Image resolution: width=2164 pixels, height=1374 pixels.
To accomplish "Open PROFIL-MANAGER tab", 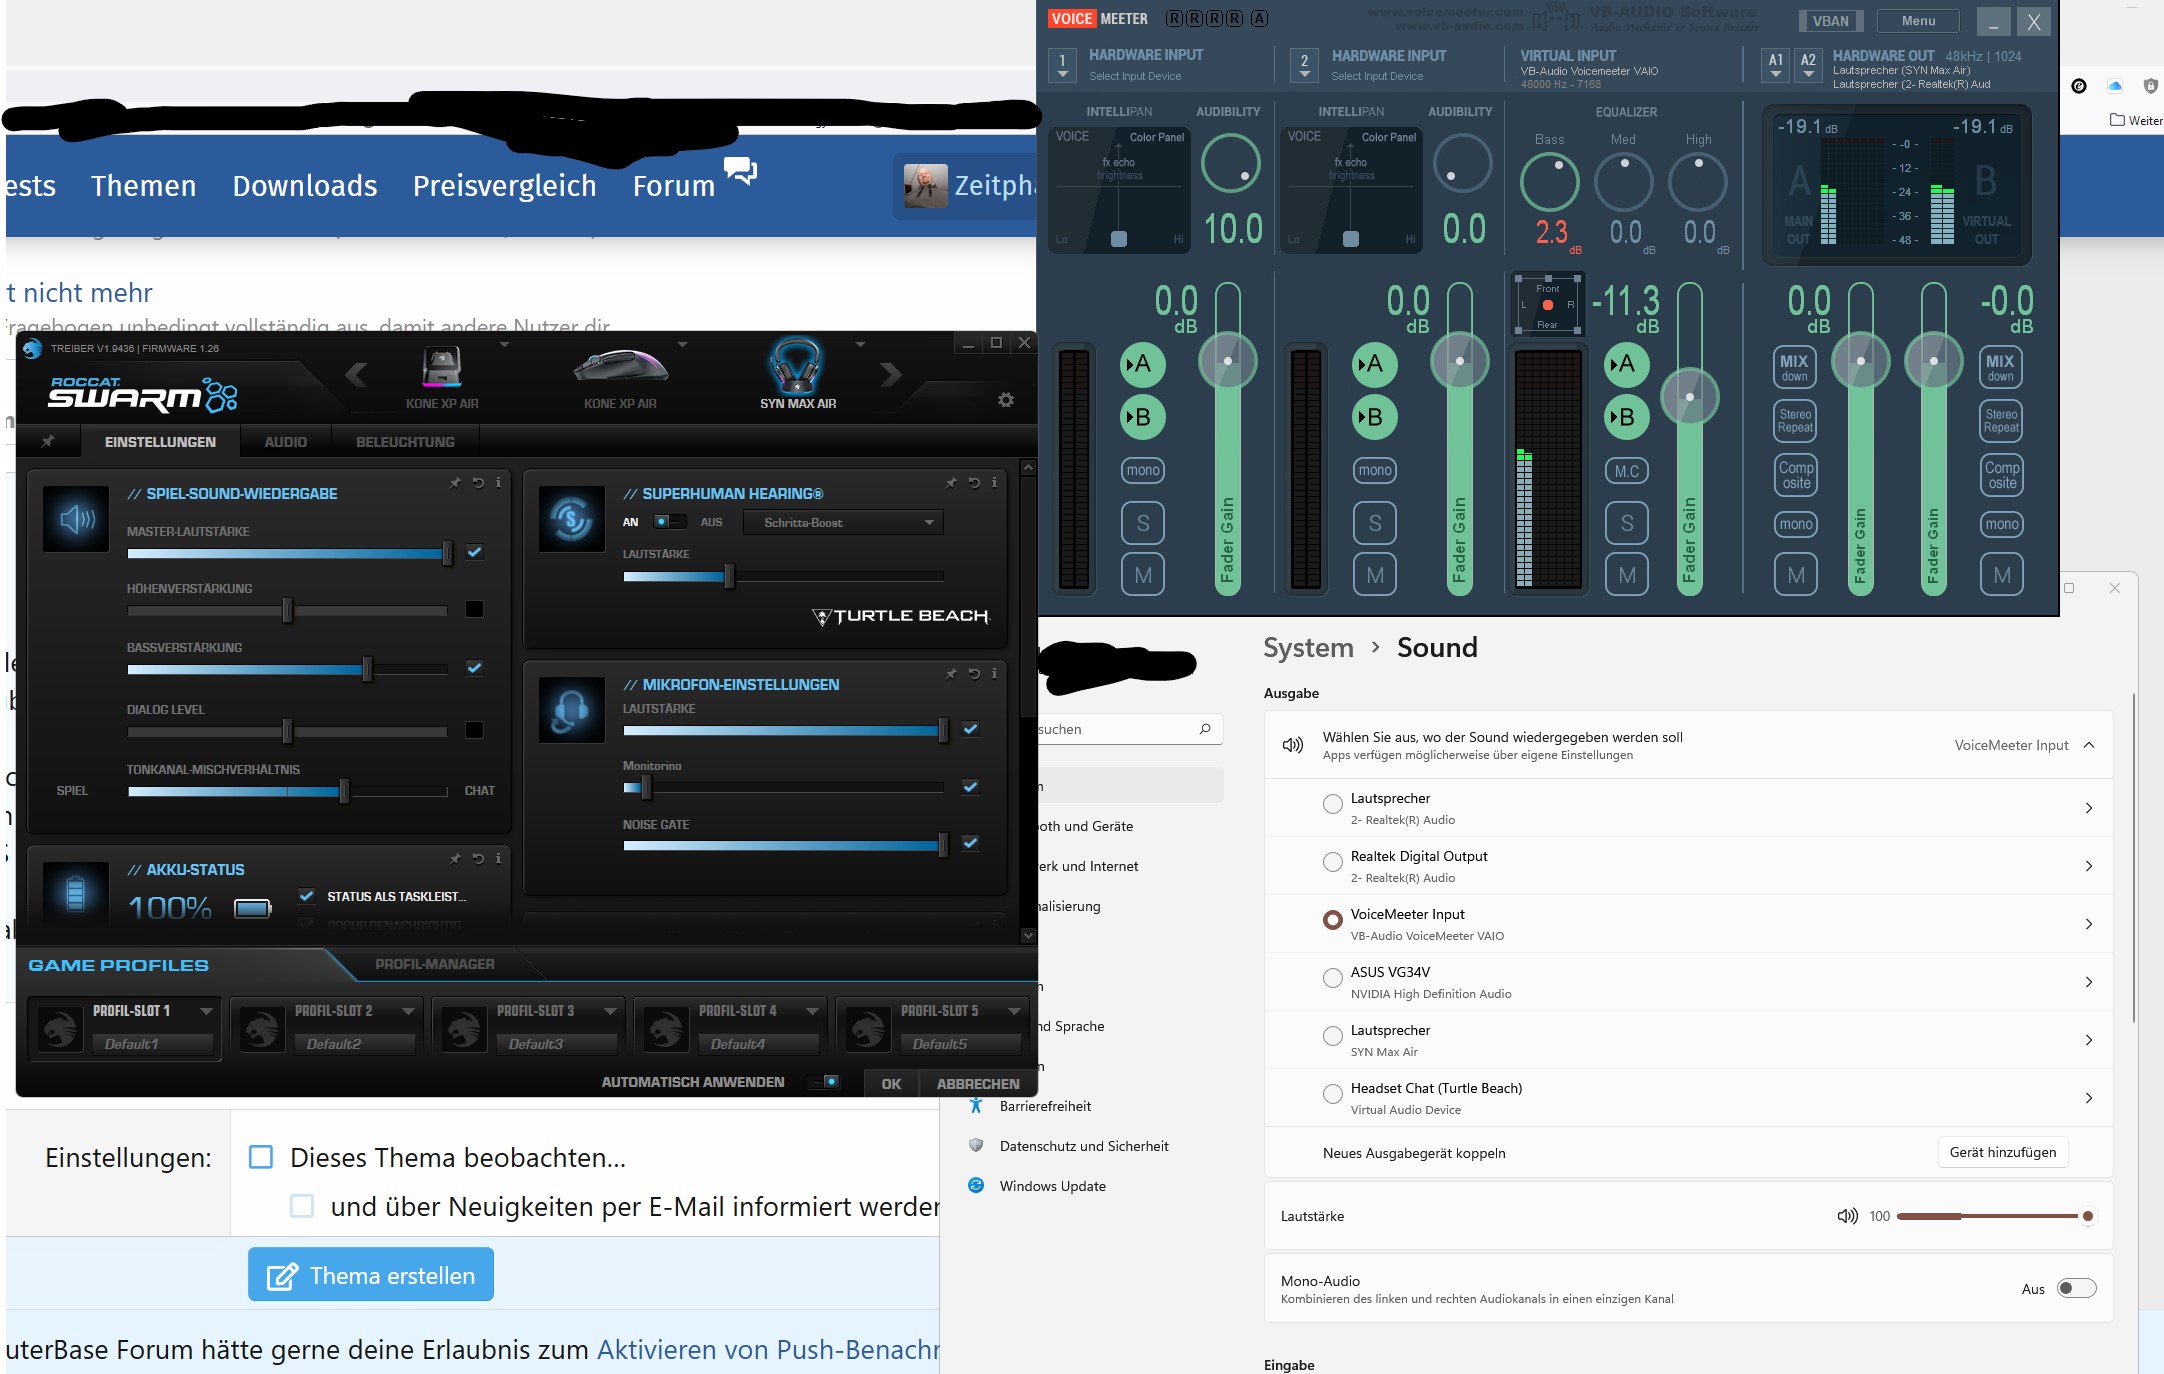I will (434, 964).
